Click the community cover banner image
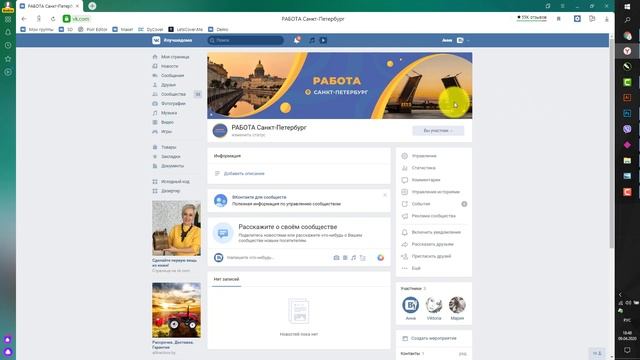Viewport: 640px width, 360px height. click(340, 85)
